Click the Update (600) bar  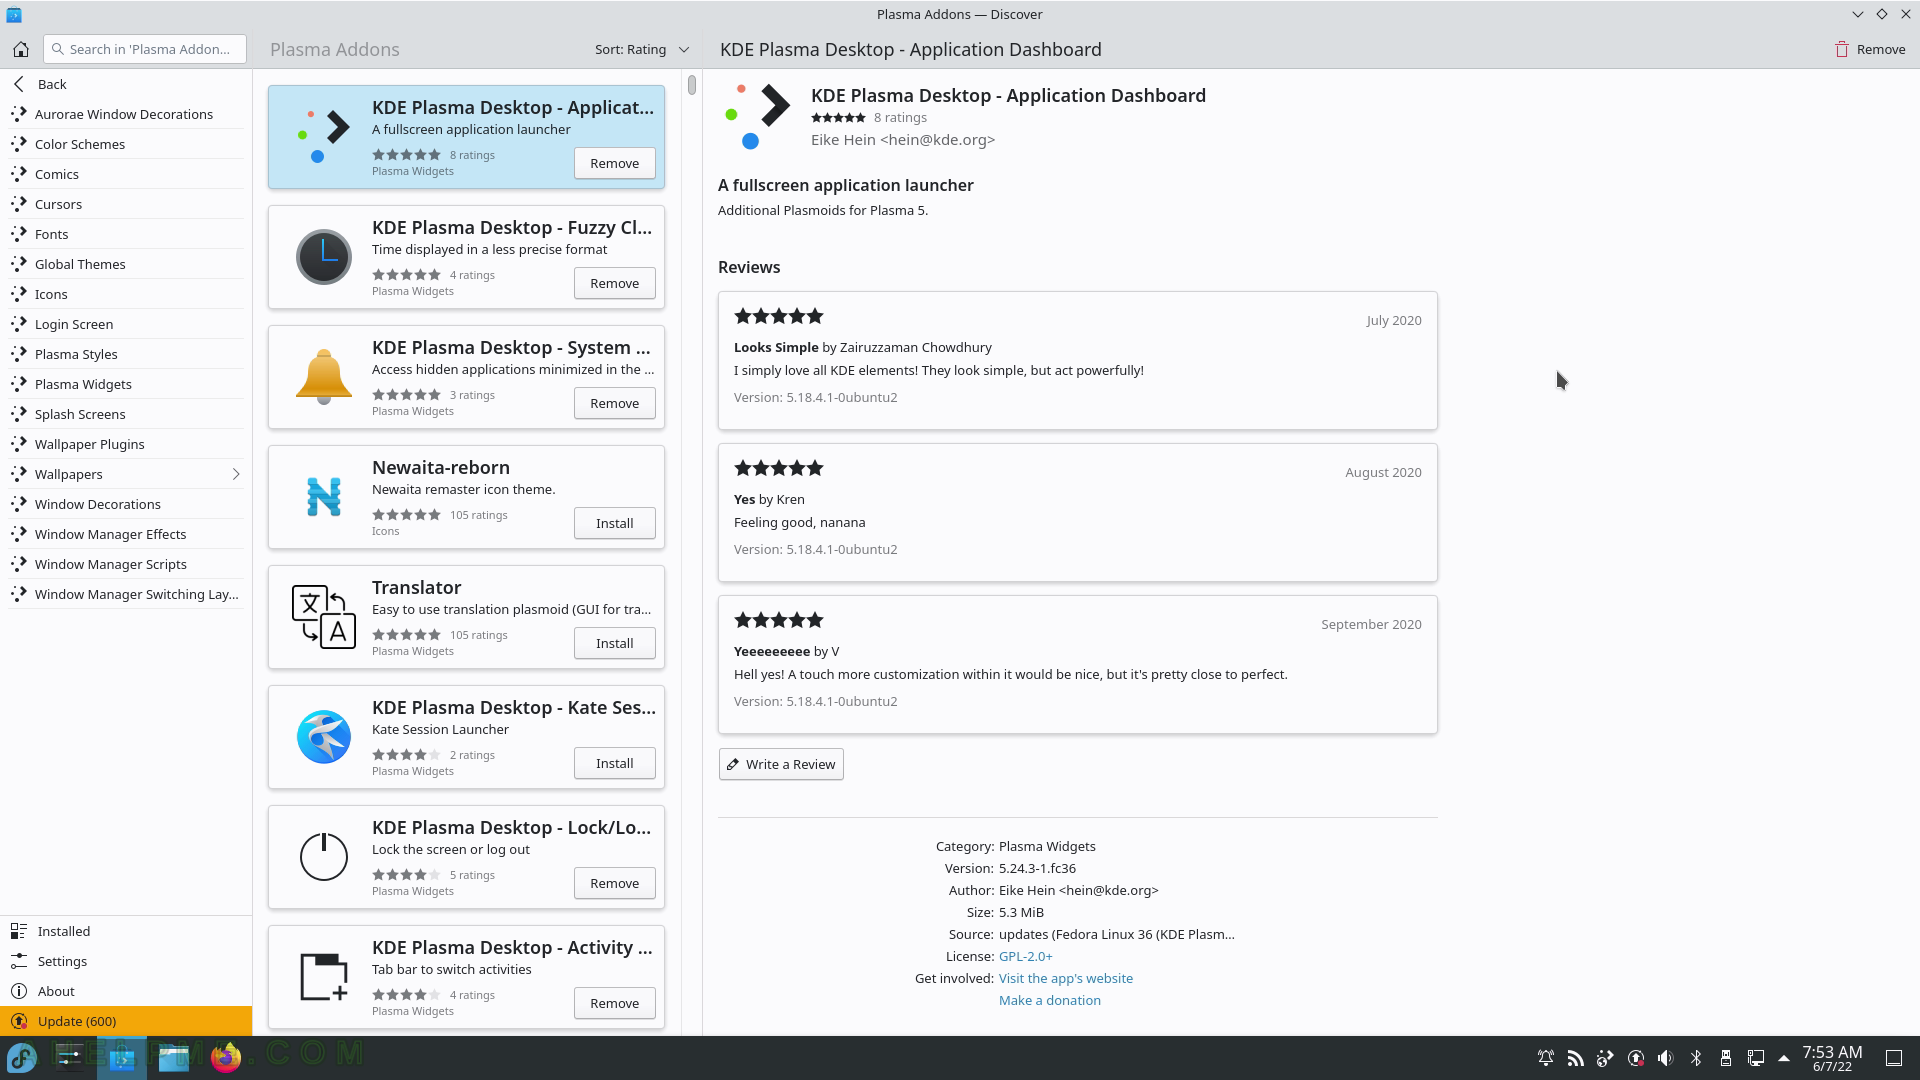coord(126,1021)
